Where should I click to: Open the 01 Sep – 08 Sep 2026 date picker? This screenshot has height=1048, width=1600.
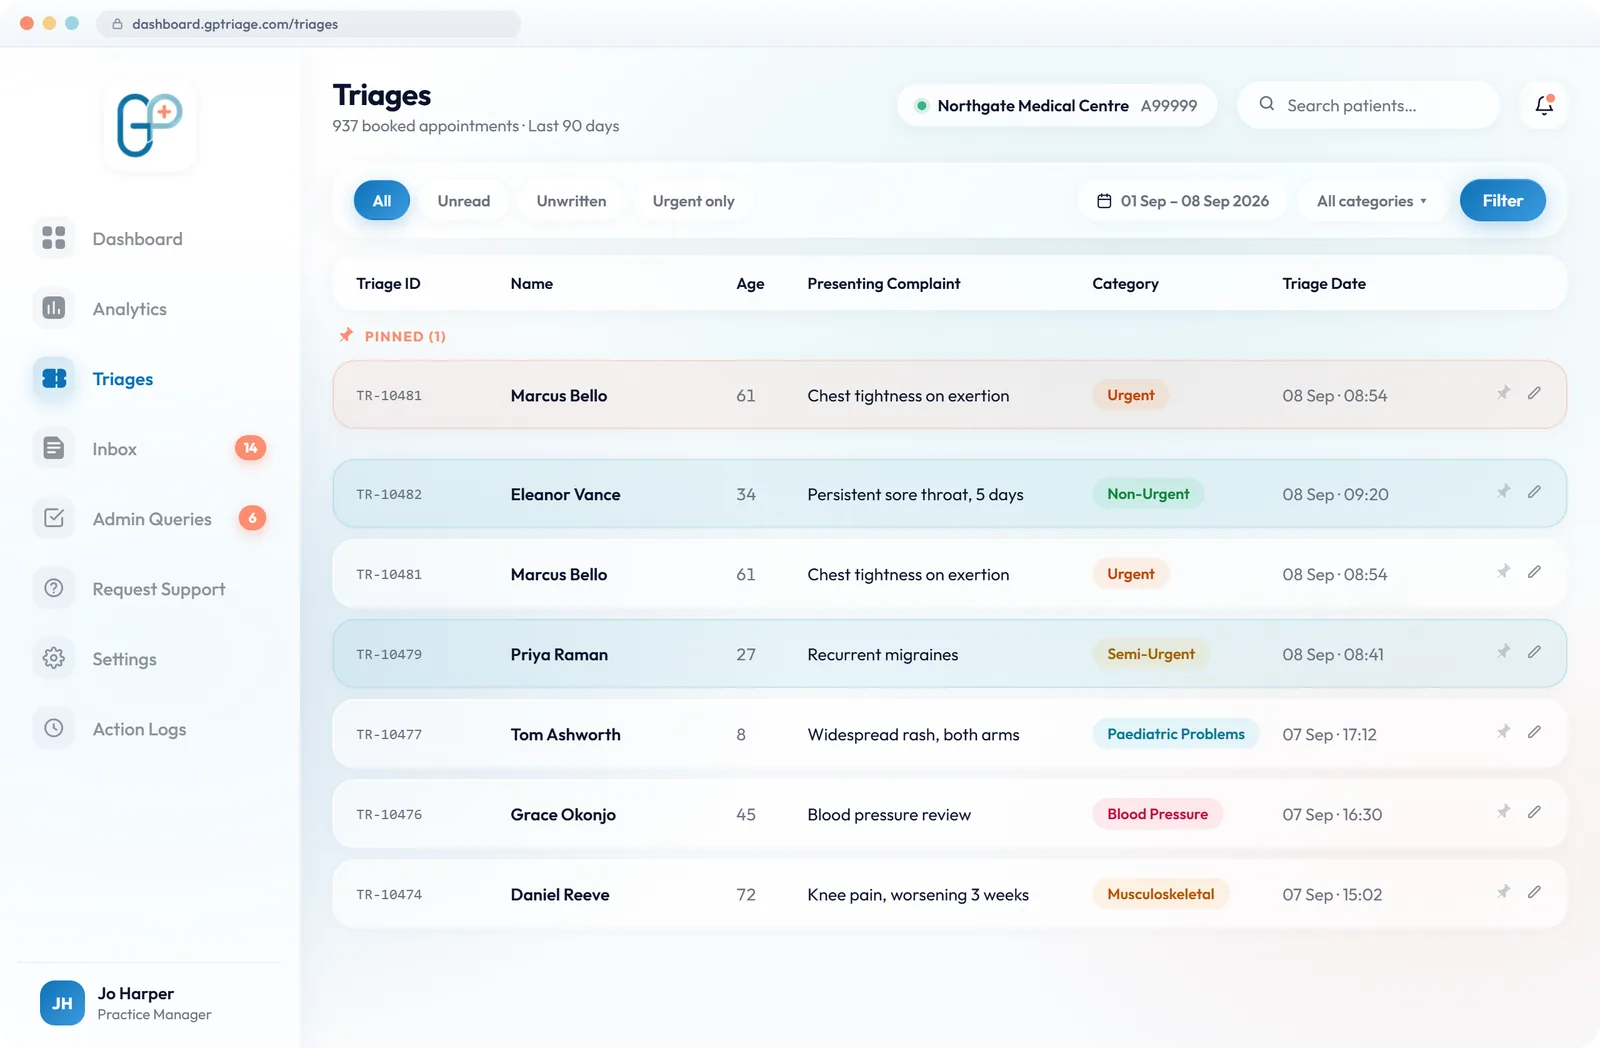tap(1183, 201)
